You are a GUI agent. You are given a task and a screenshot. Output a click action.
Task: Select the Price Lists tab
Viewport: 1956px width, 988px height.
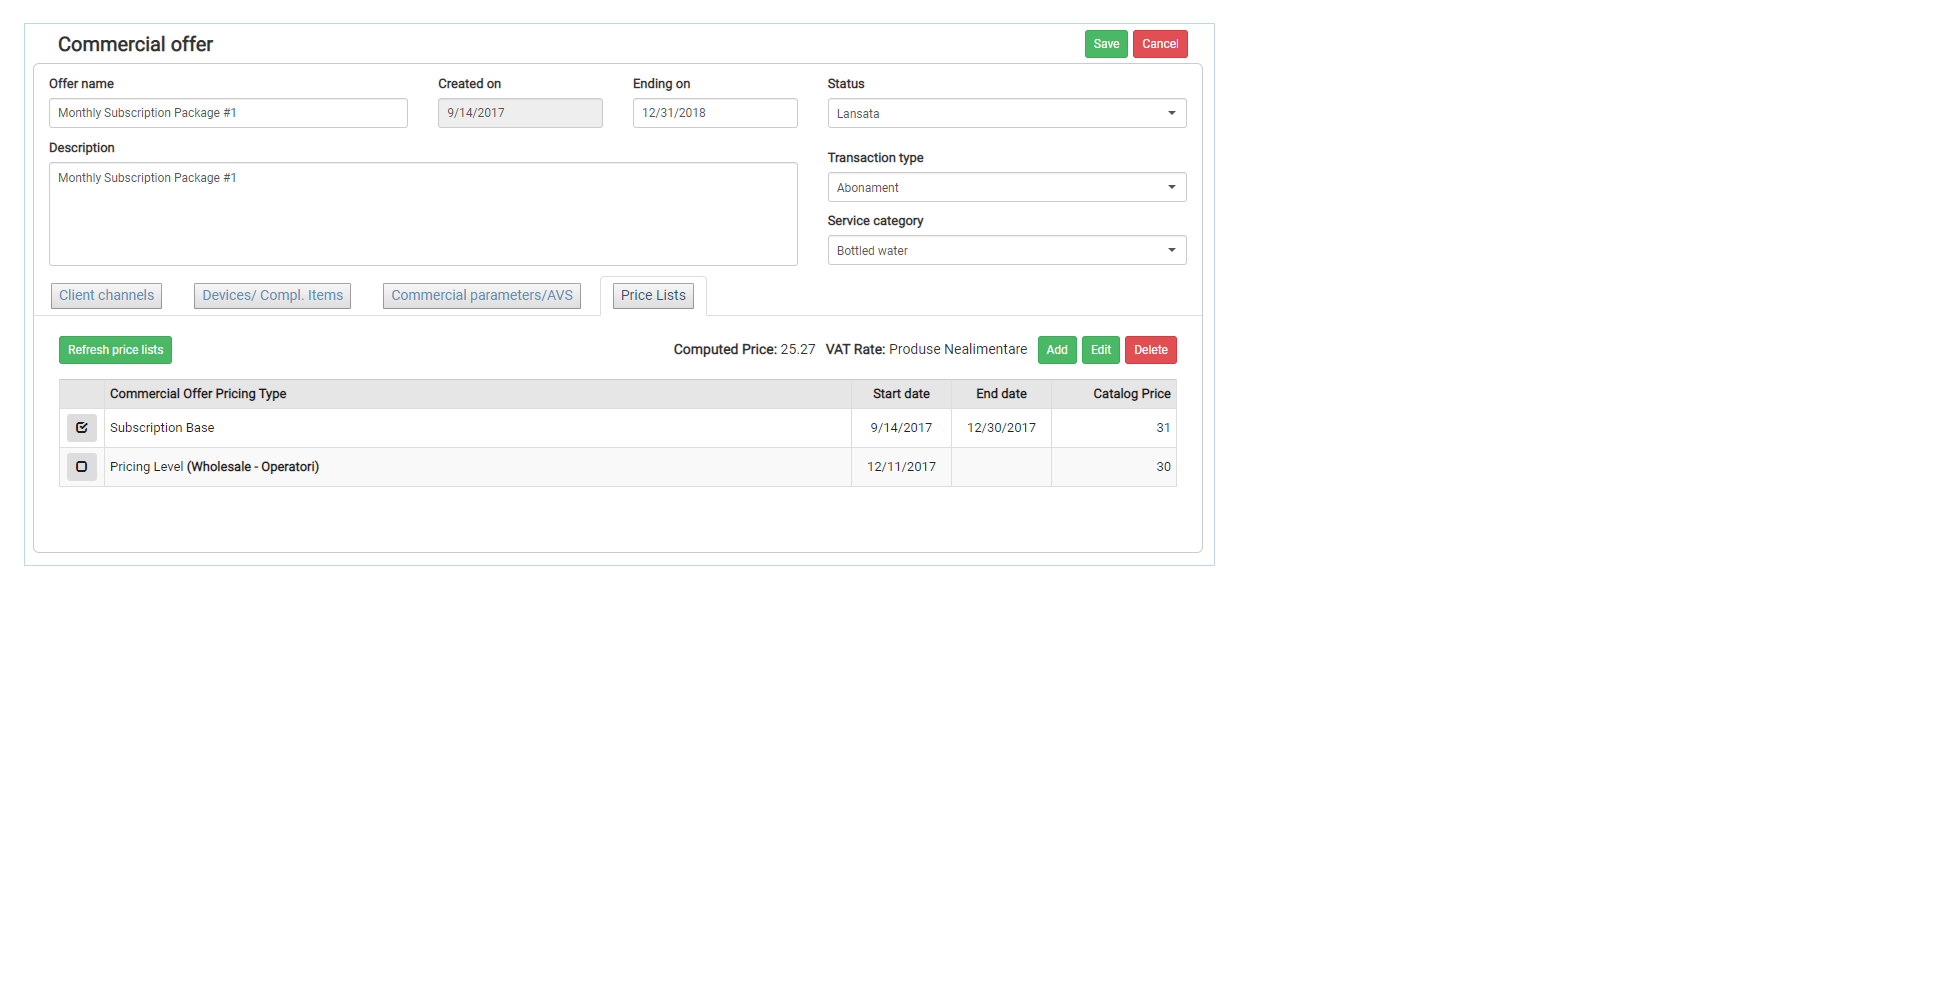[653, 296]
